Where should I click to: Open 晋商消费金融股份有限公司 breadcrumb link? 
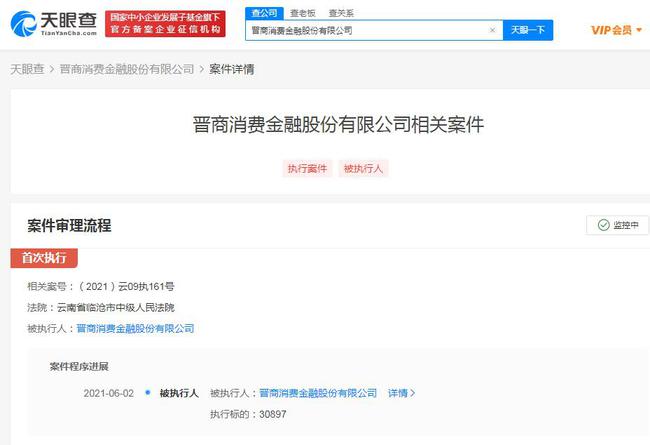click(x=127, y=69)
